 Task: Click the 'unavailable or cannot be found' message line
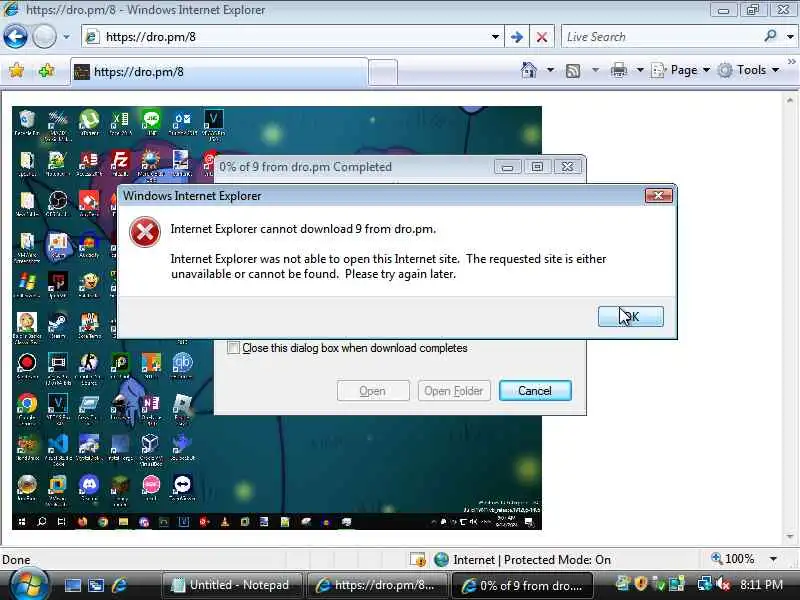(313, 274)
